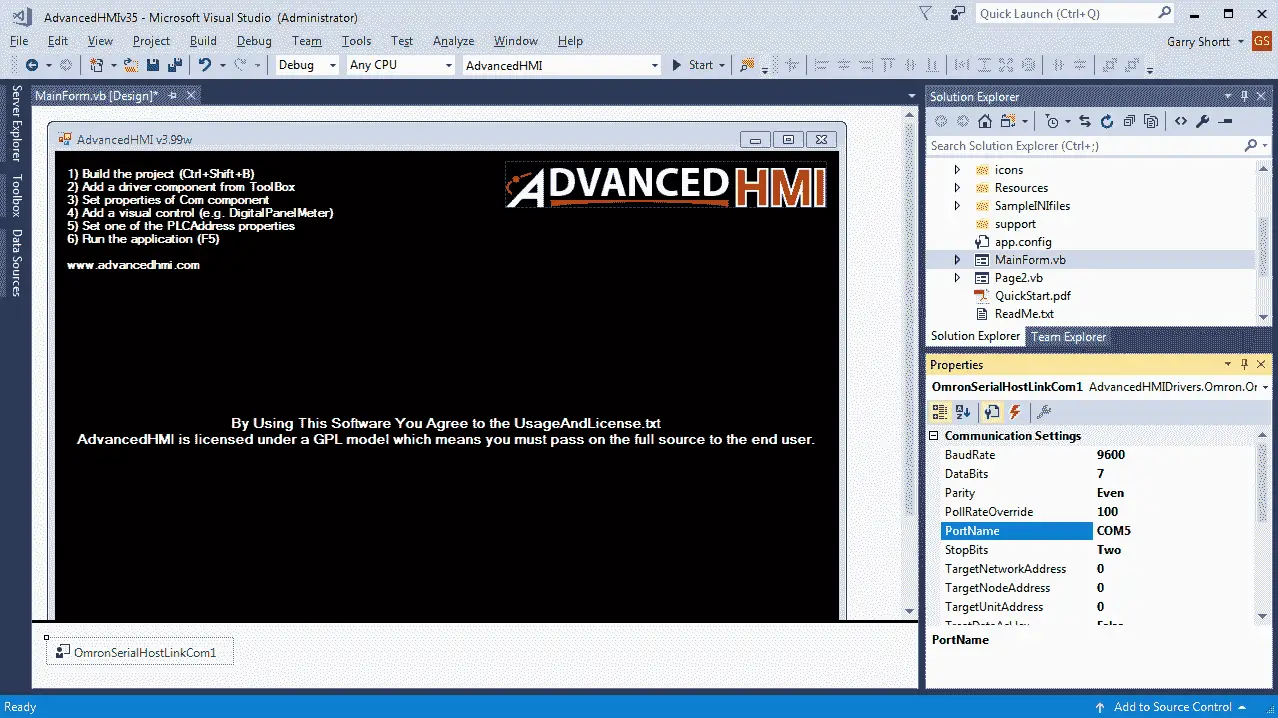Toggle auto-hide pin on Properties panel

point(1244,365)
